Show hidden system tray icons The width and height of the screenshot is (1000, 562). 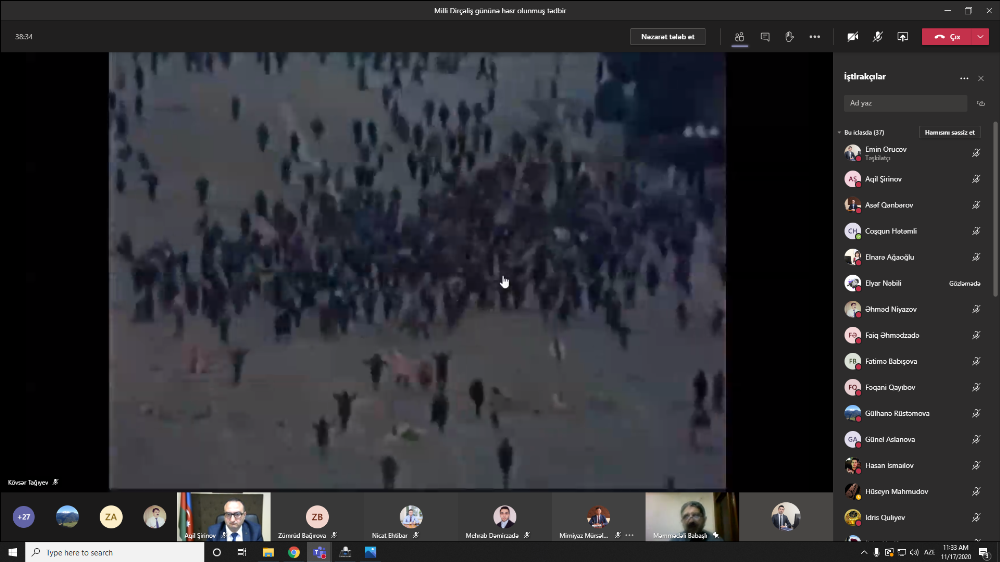[x=864, y=552]
